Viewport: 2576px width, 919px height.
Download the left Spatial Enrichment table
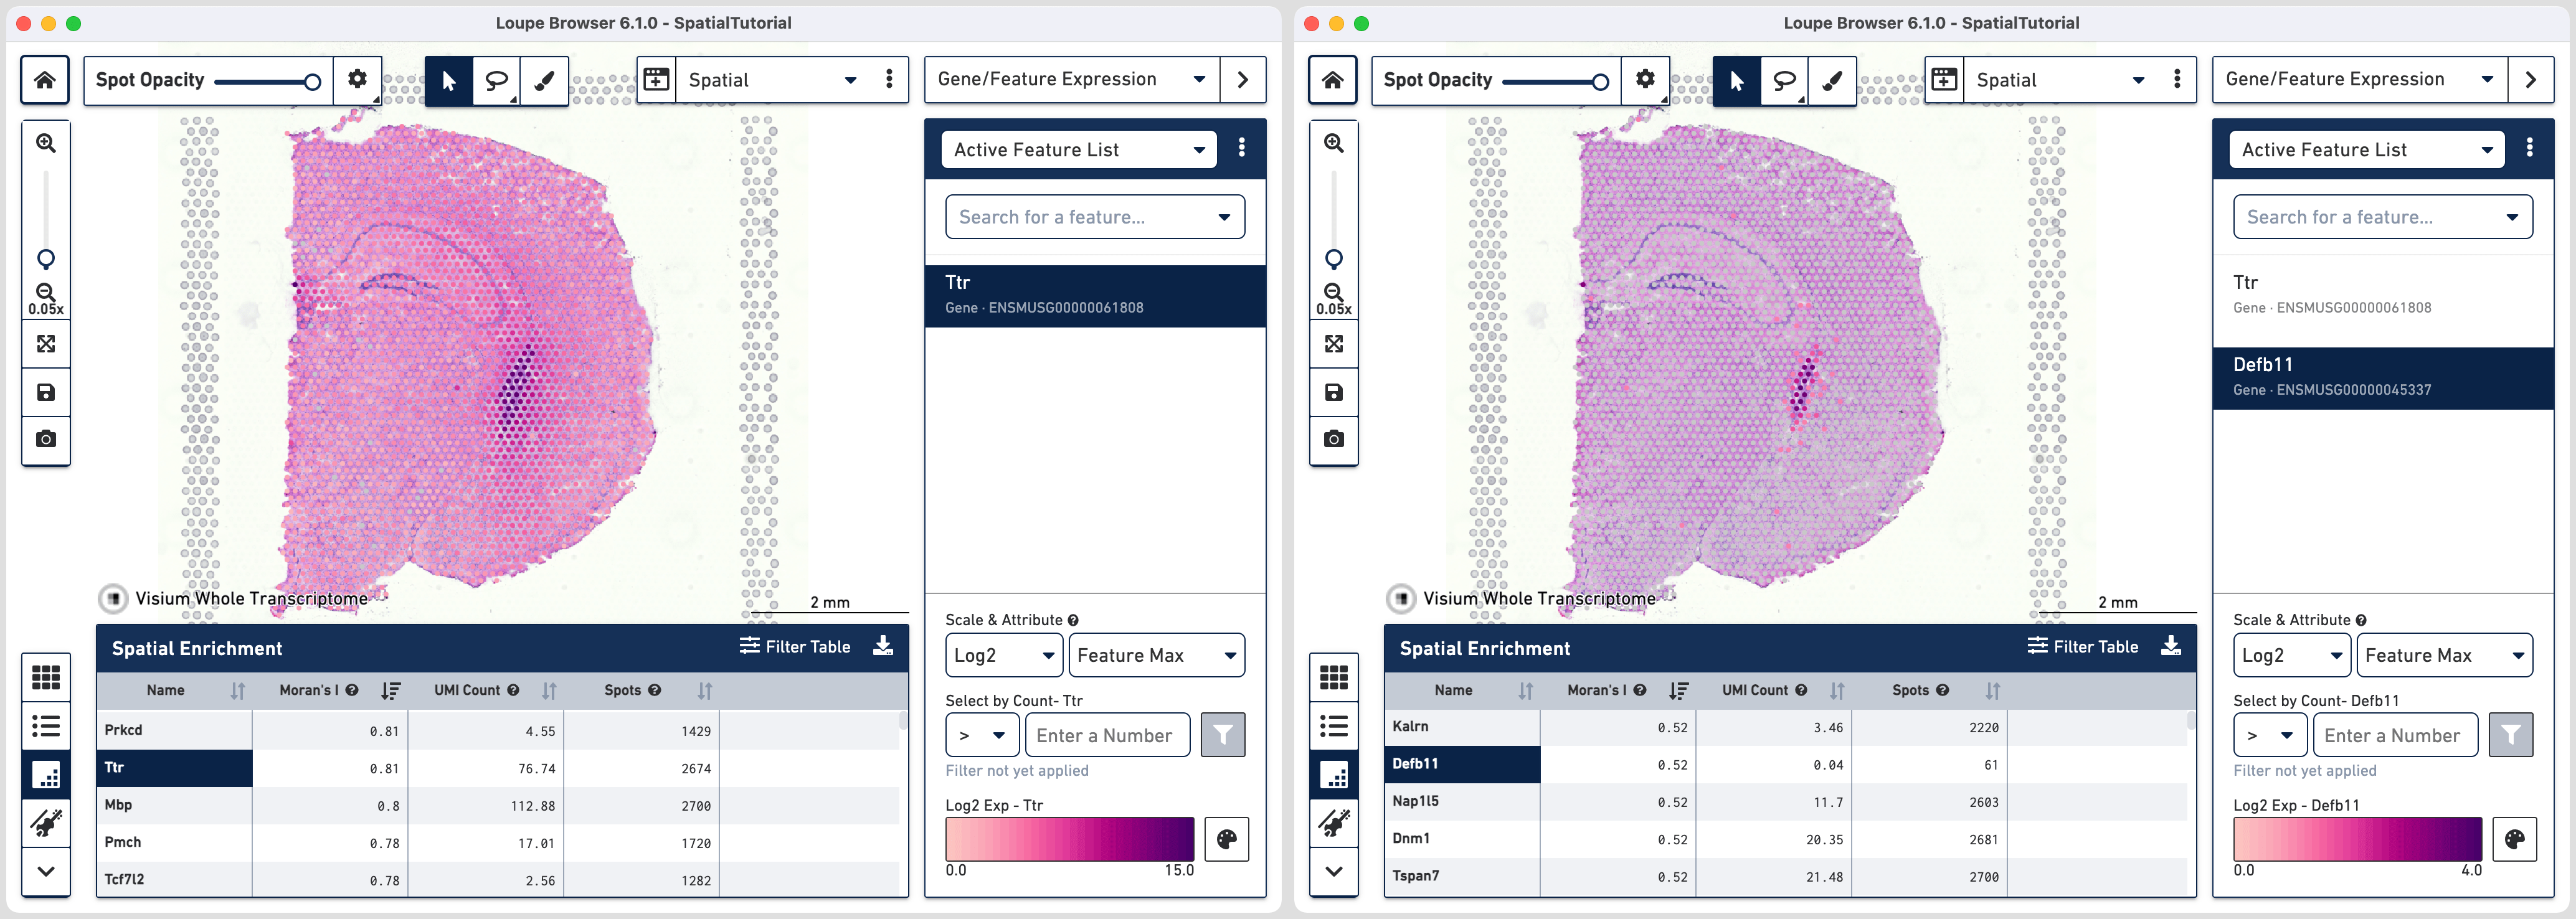point(883,646)
